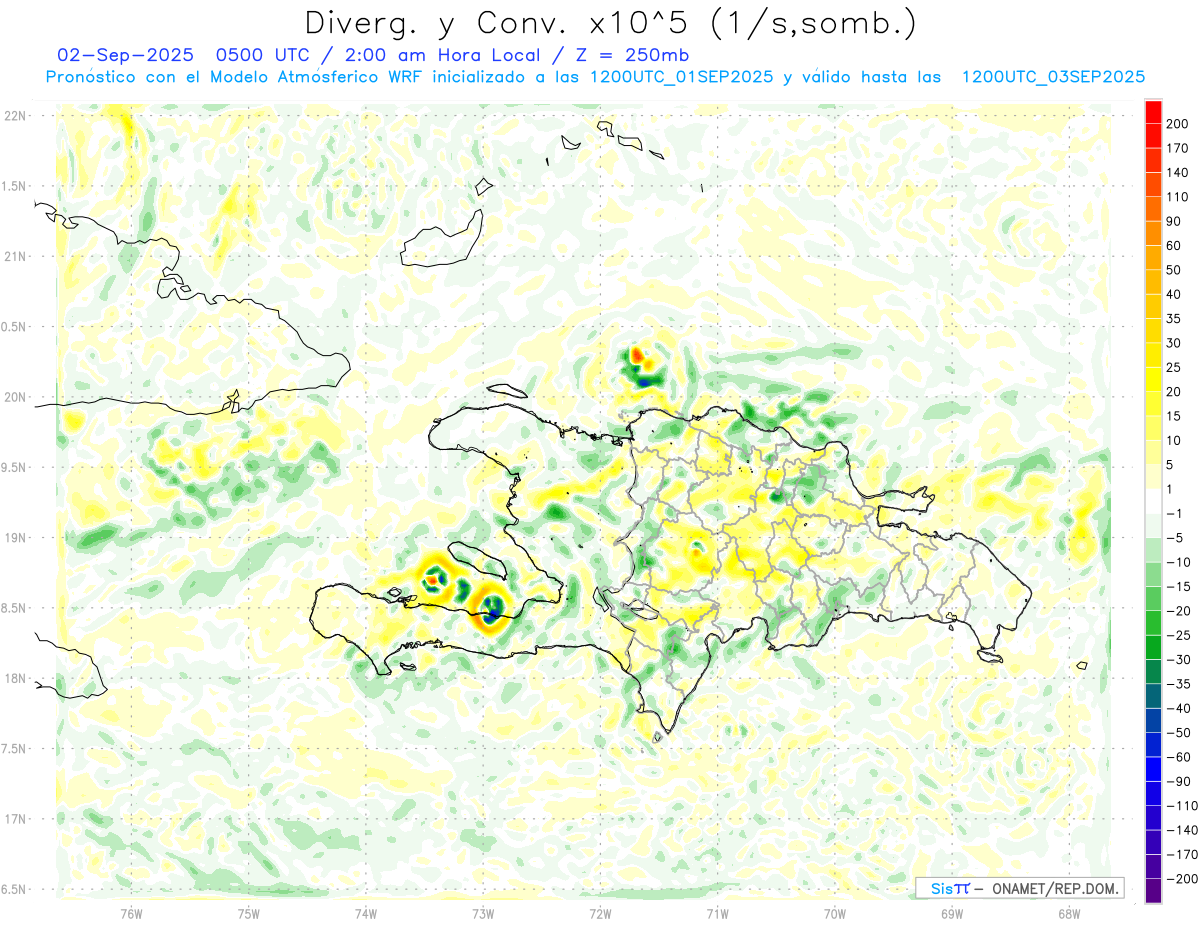Click the colorbar value 25

(x=1174, y=368)
